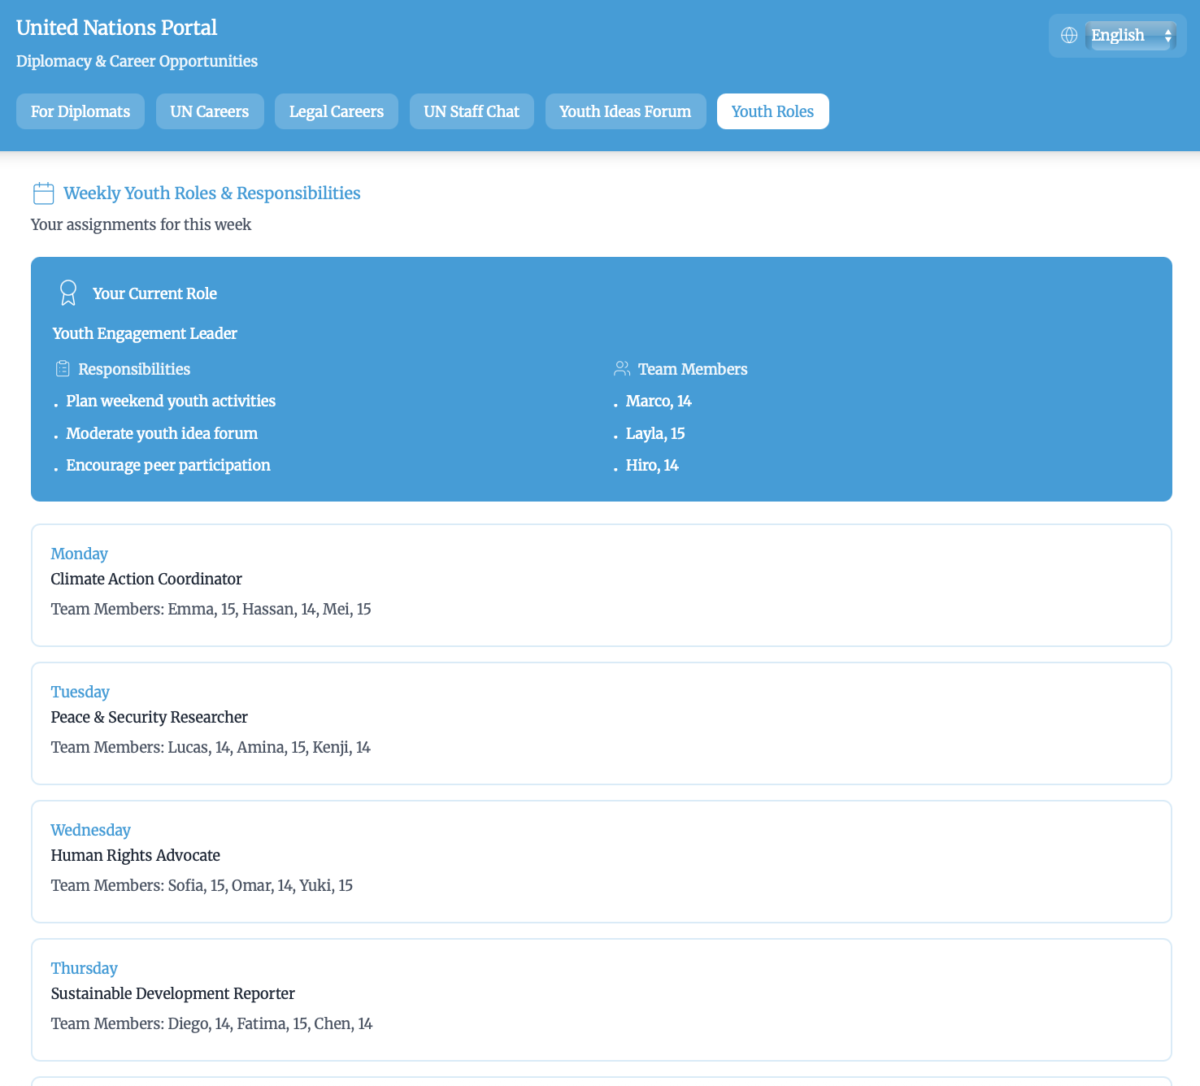Open the Youth Ideas Forum tab
Viewport: 1200px width, 1086px height.
pyautogui.click(x=625, y=112)
